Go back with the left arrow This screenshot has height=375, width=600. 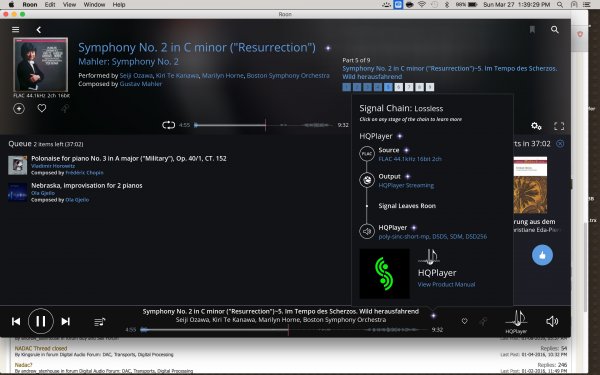click(x=39, y=29)
